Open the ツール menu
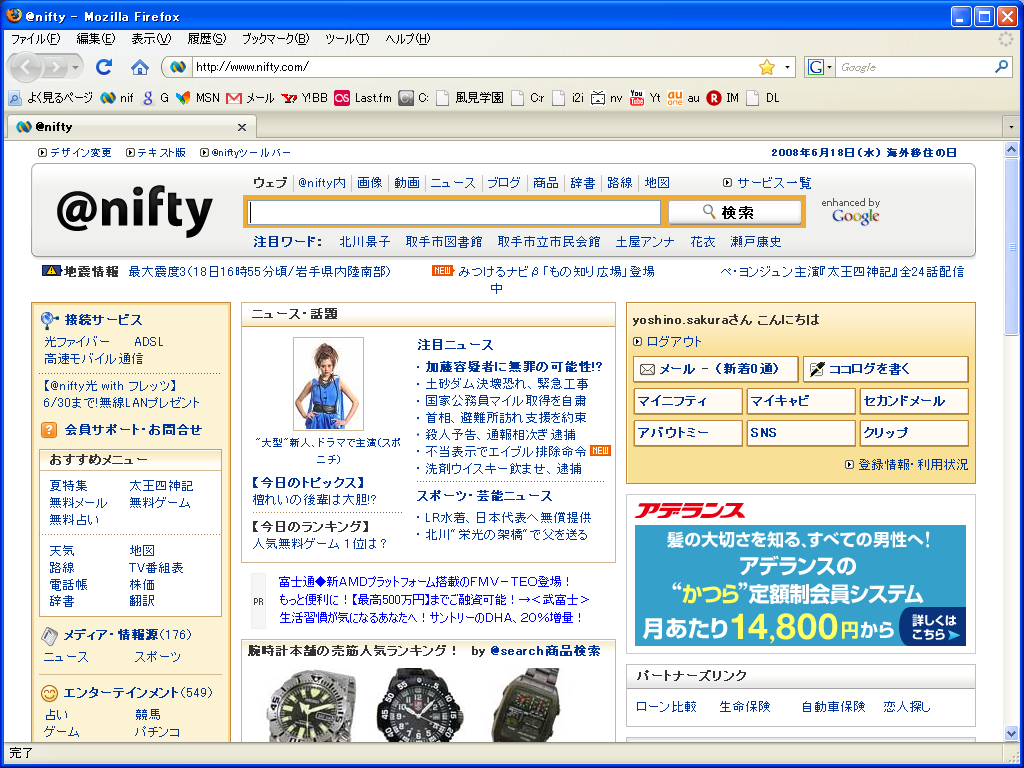The height and width of the screenshot is (768, 1024). click(347, 39)
